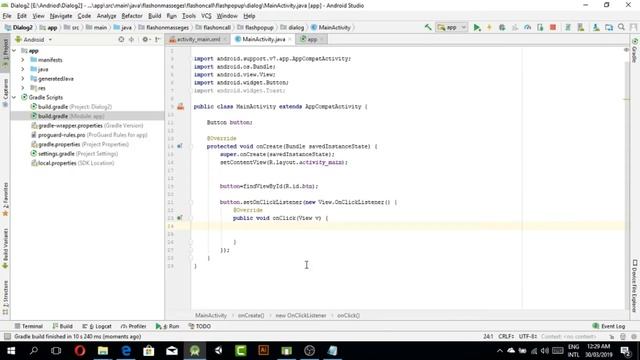Open the app run configuration dropdown
640x360 pixels.
(x=452, y=27)
